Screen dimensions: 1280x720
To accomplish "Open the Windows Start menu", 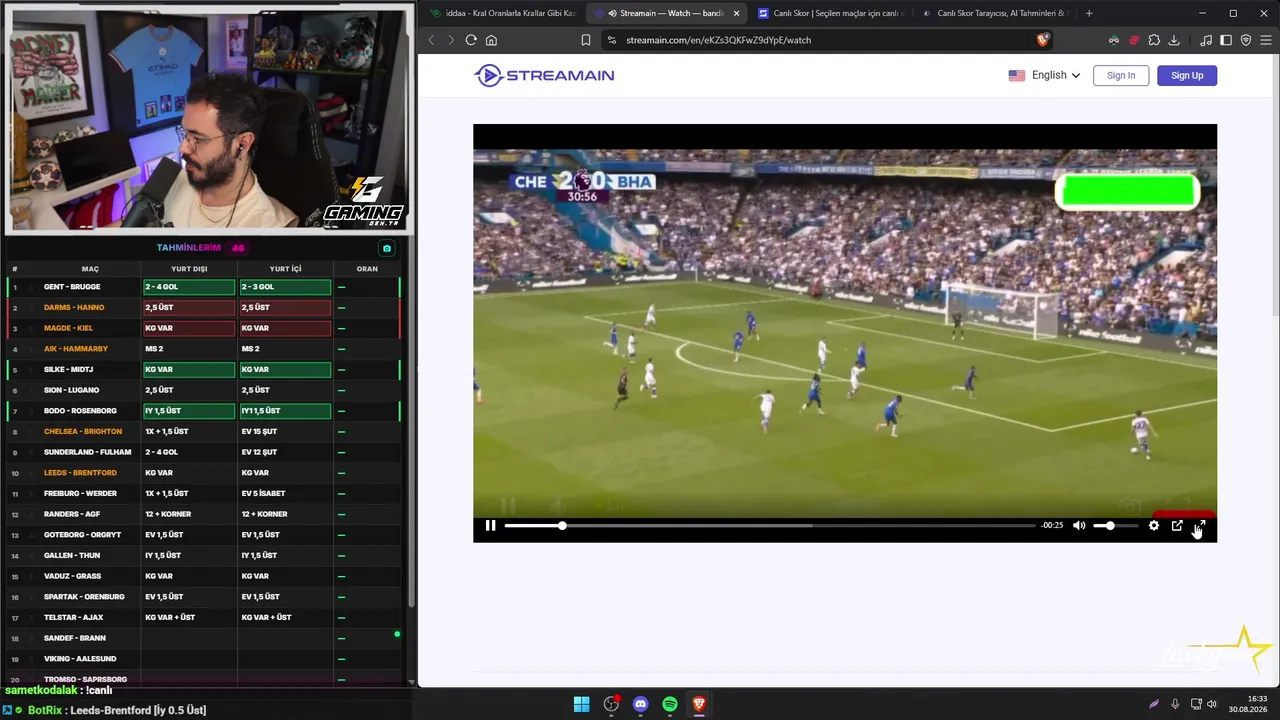I will pyautogui.click(x=581, y=704).
